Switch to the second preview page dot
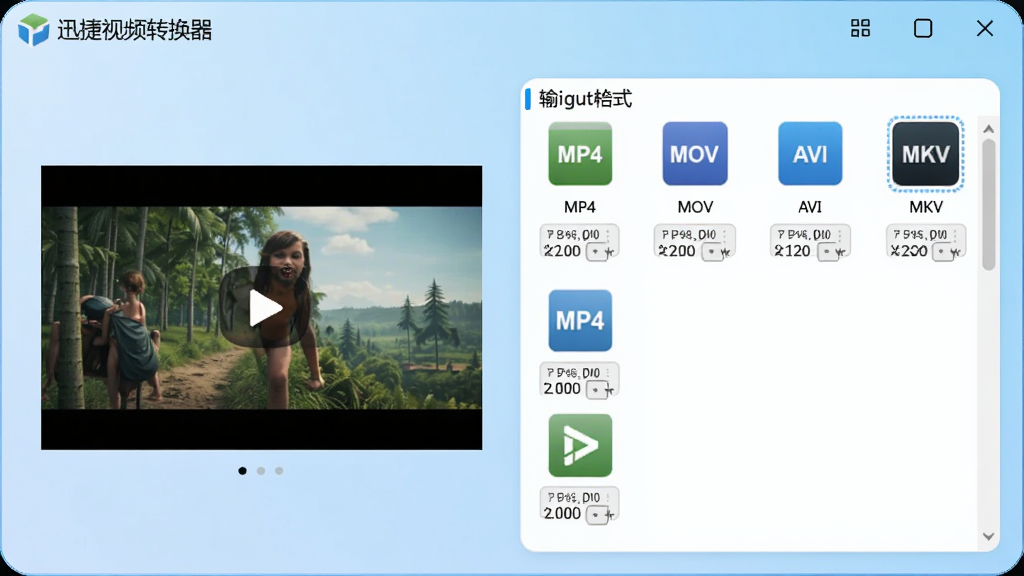1024x576 pixels. pos(261,471)
